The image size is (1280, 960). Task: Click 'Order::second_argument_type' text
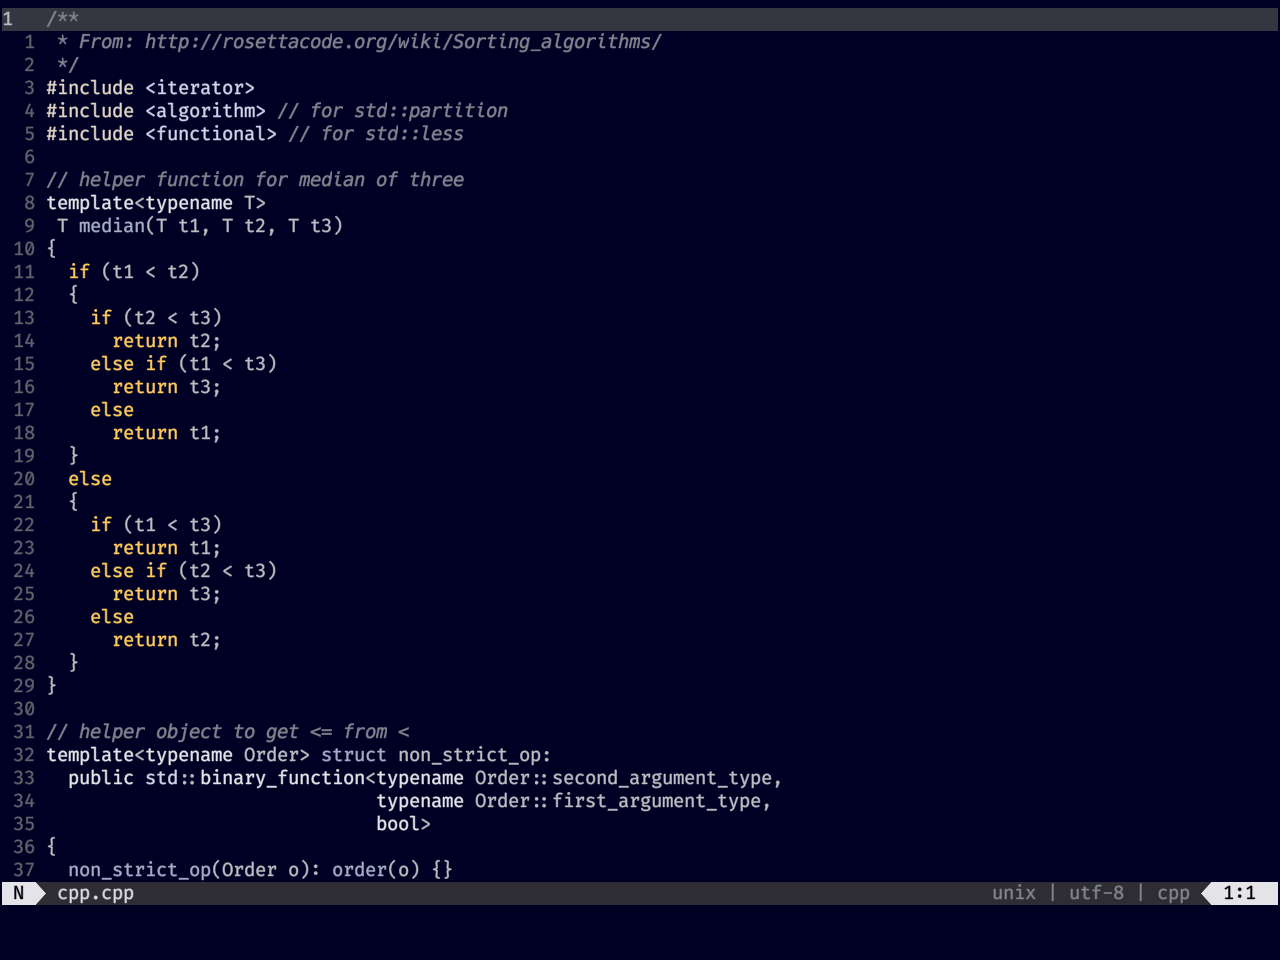623,778
